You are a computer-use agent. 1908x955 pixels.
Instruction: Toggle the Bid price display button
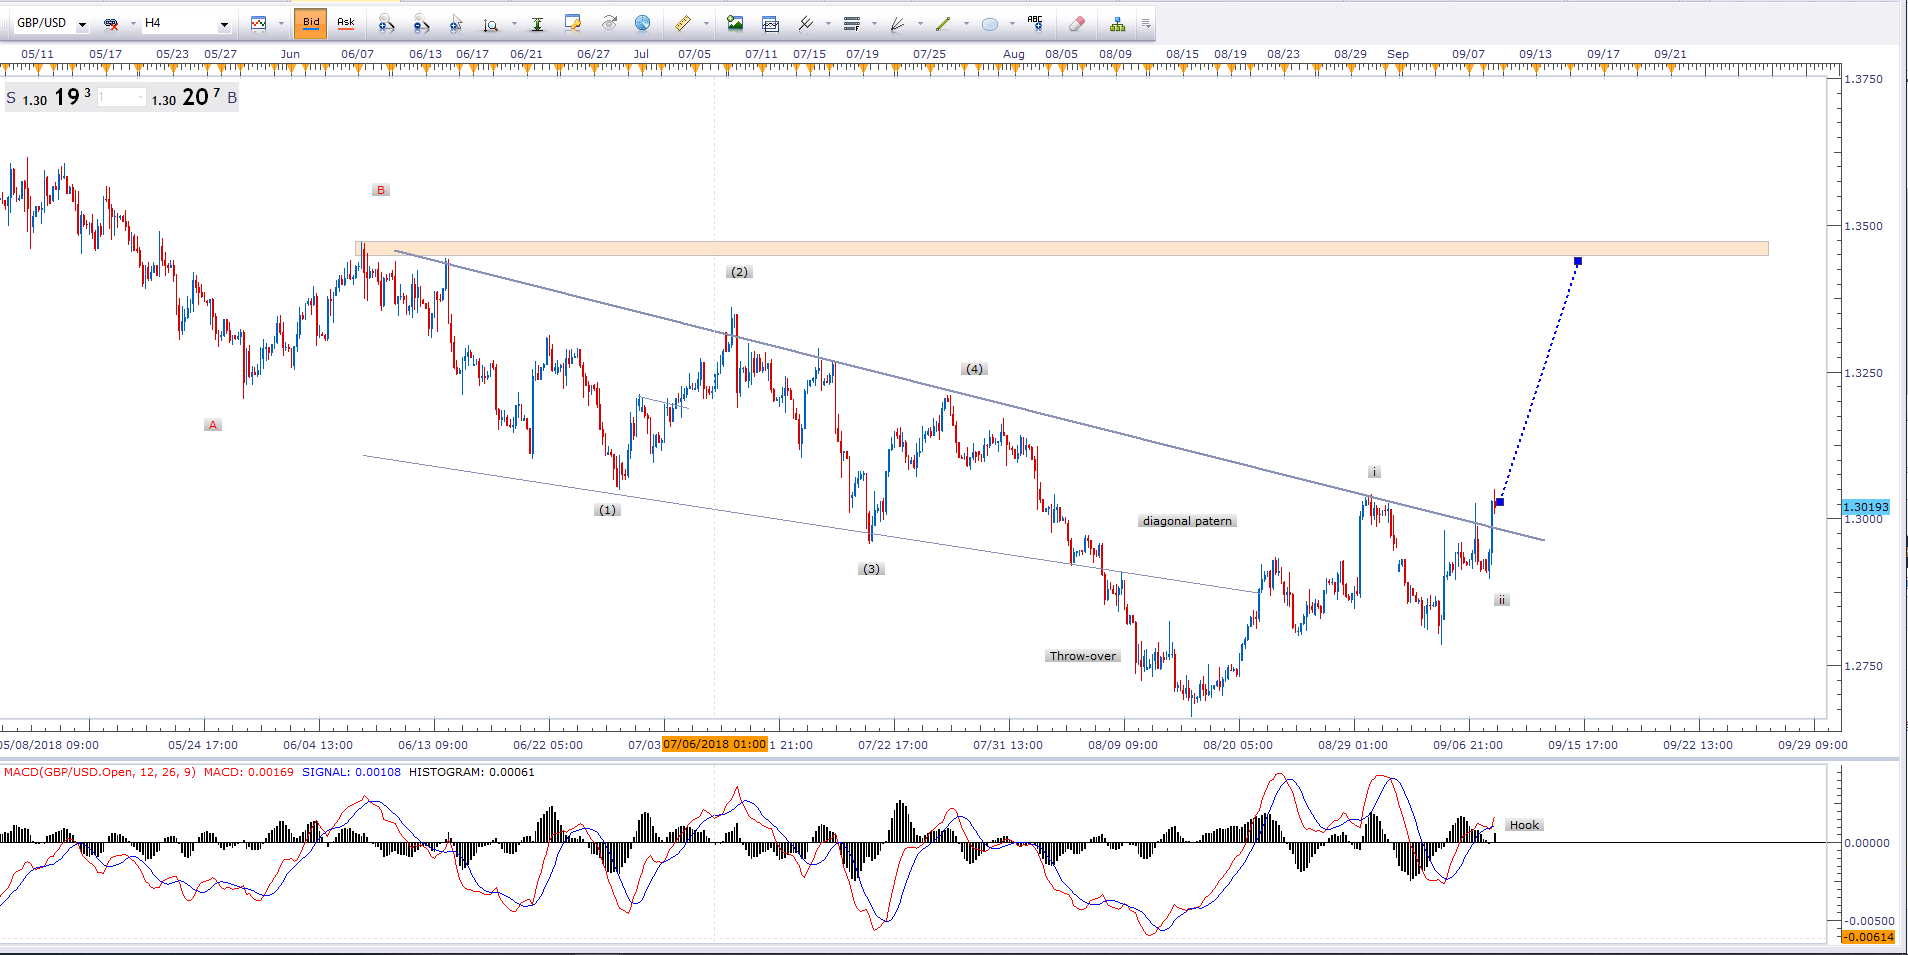311,23
